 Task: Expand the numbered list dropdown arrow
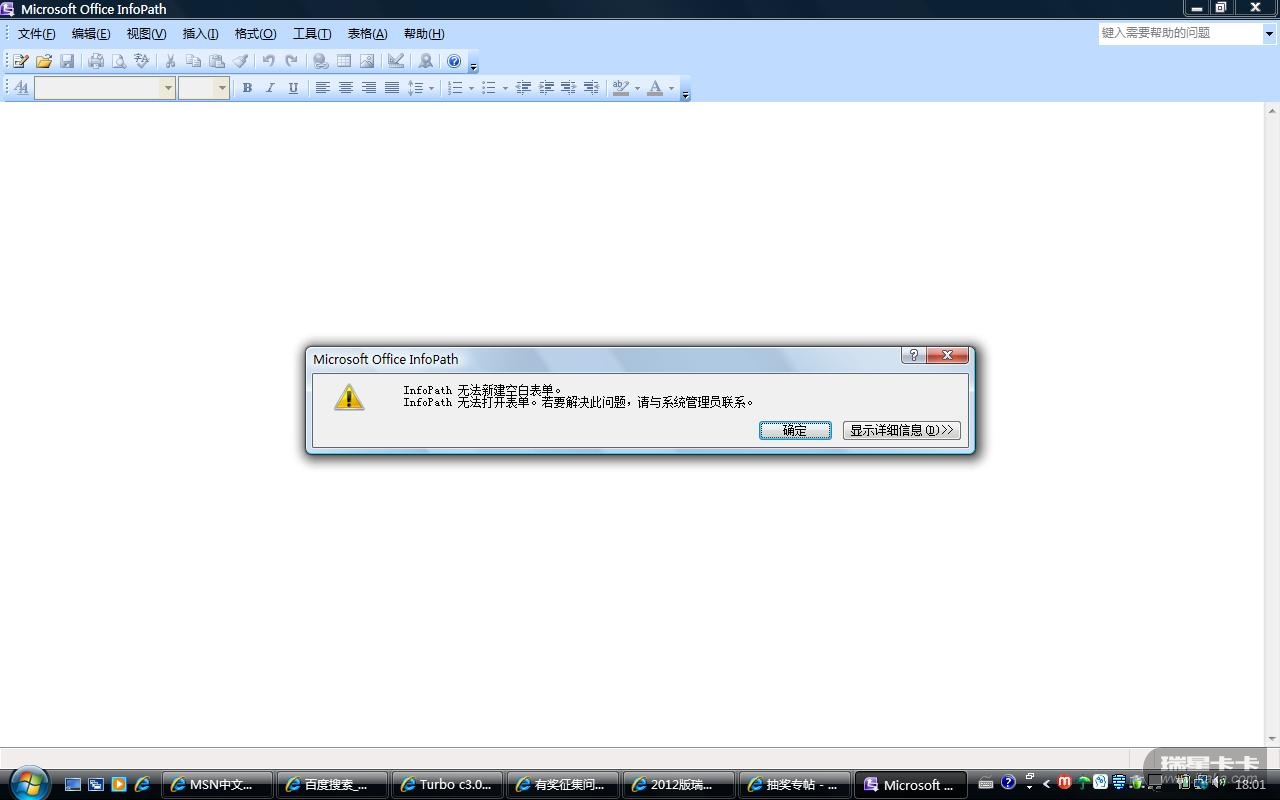click(x=471, y=88)
